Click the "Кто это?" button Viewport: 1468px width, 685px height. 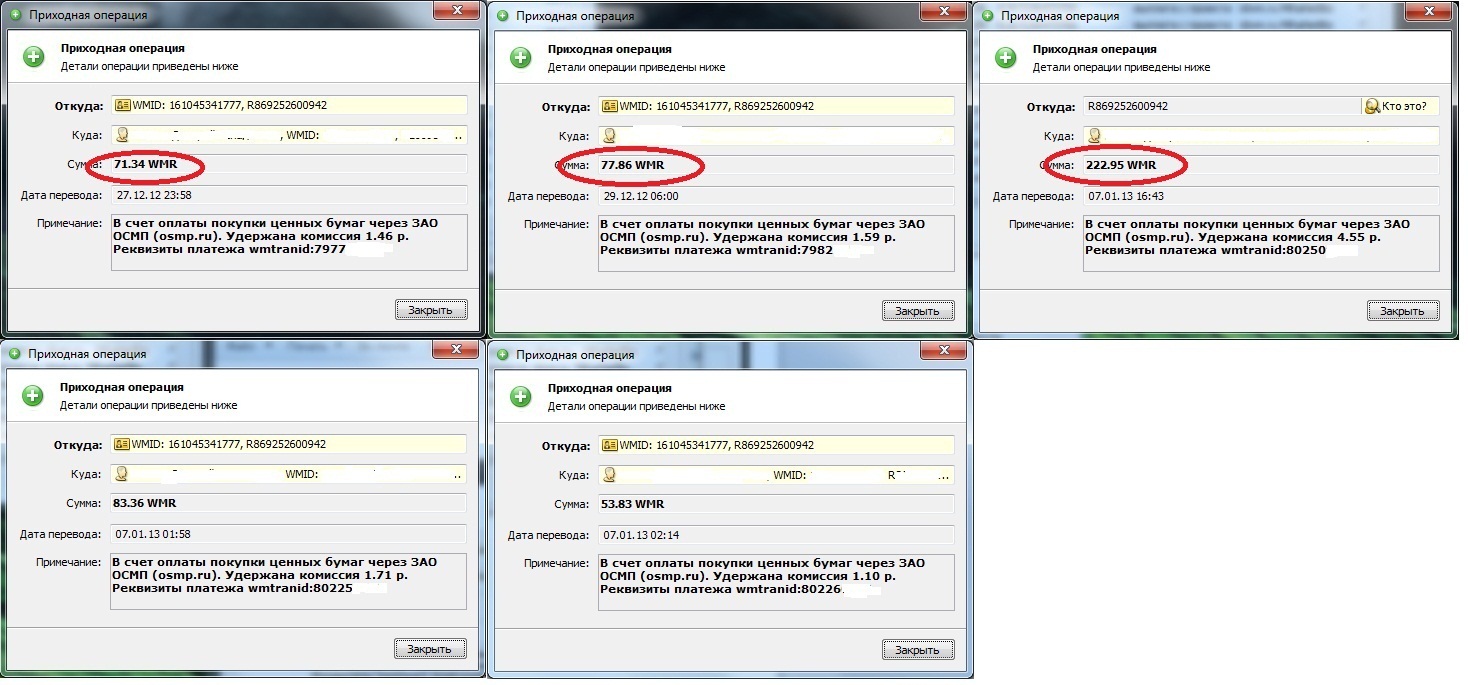(x=1399, y=106)
